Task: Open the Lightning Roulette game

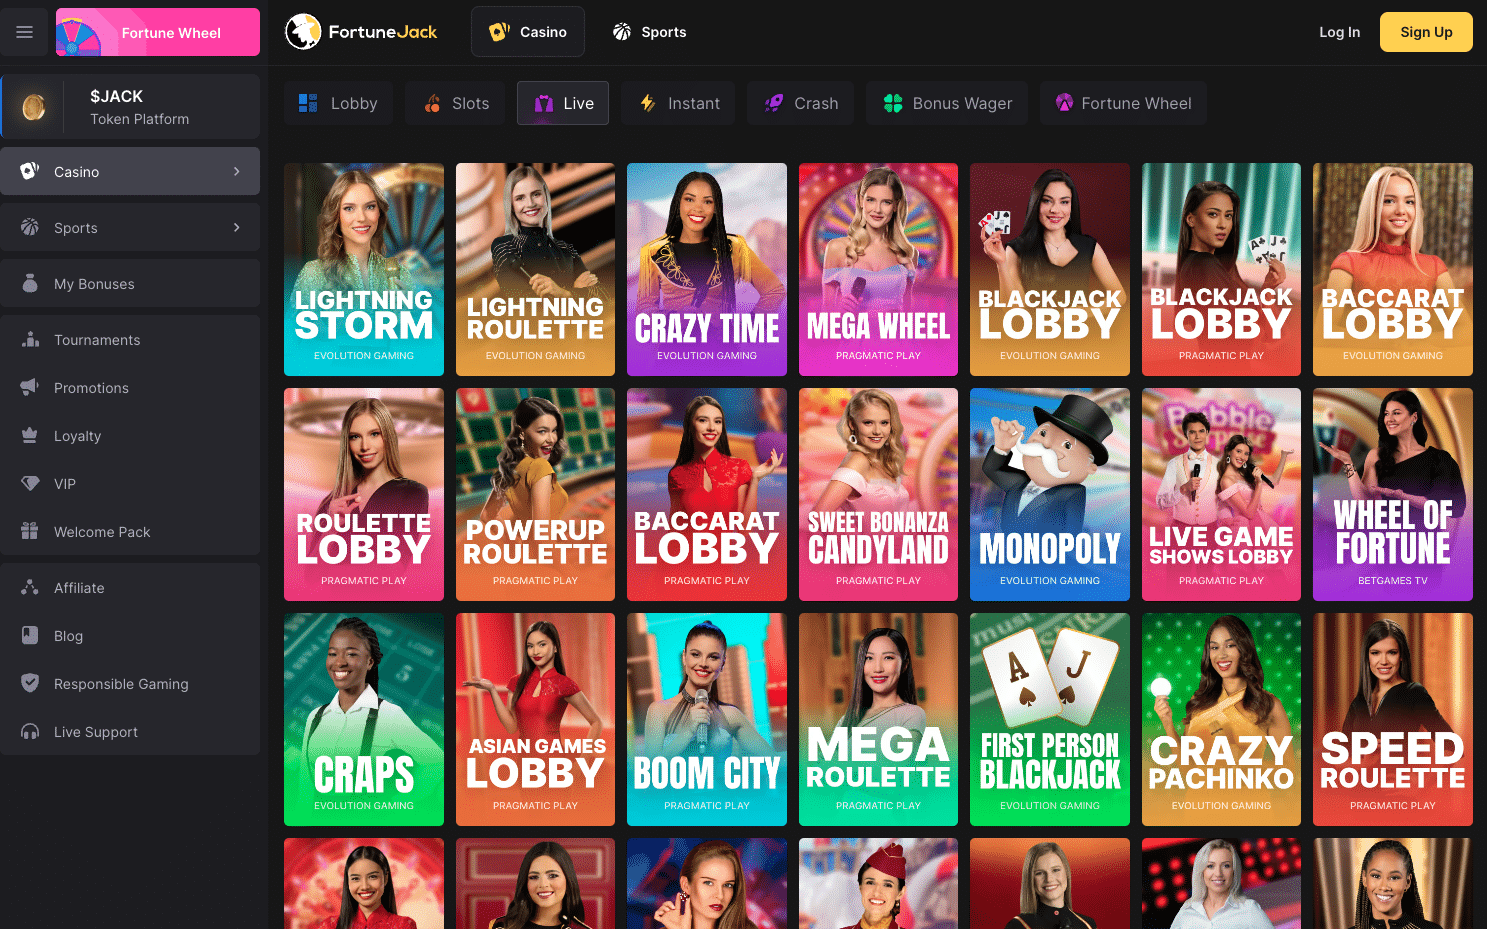Action: pyautogui.click(x=535, y=269)
